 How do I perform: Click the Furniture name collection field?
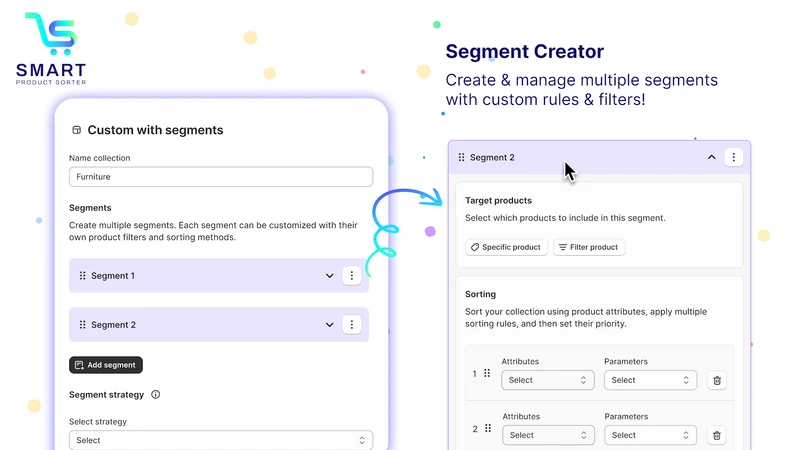click(x=221, y=177)
